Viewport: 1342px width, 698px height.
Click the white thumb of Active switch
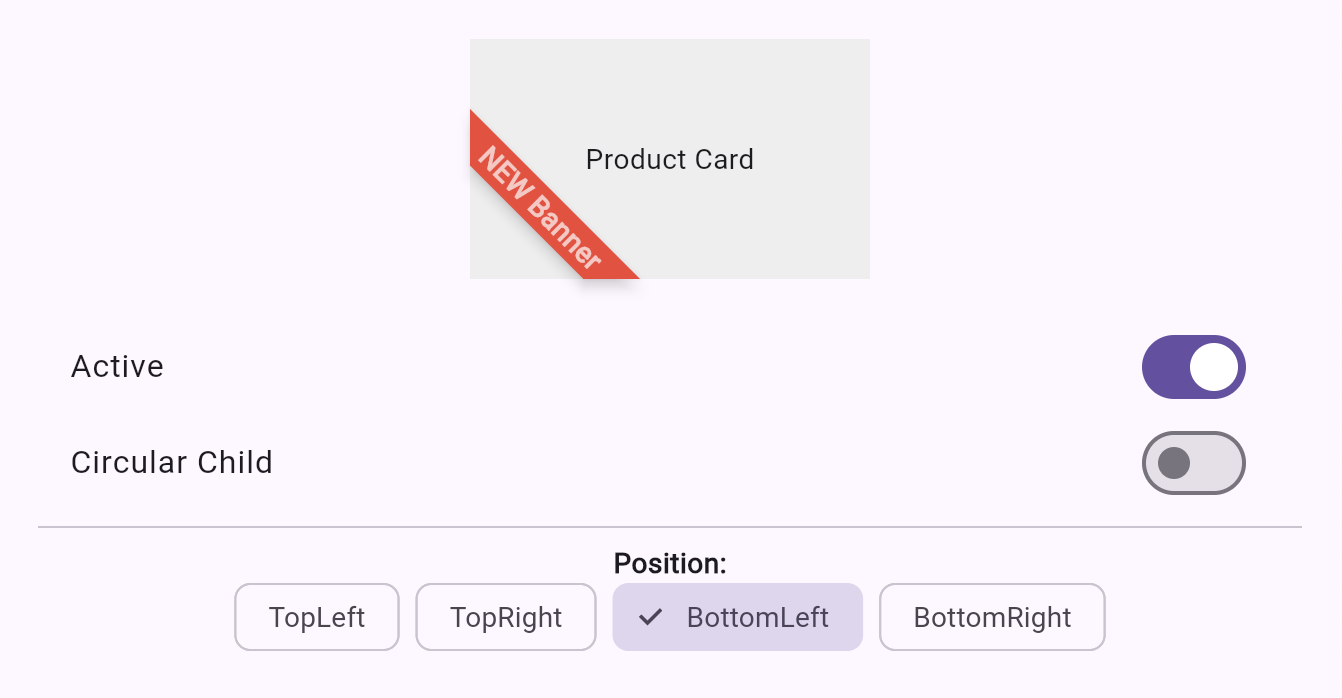coord(1215,367)
